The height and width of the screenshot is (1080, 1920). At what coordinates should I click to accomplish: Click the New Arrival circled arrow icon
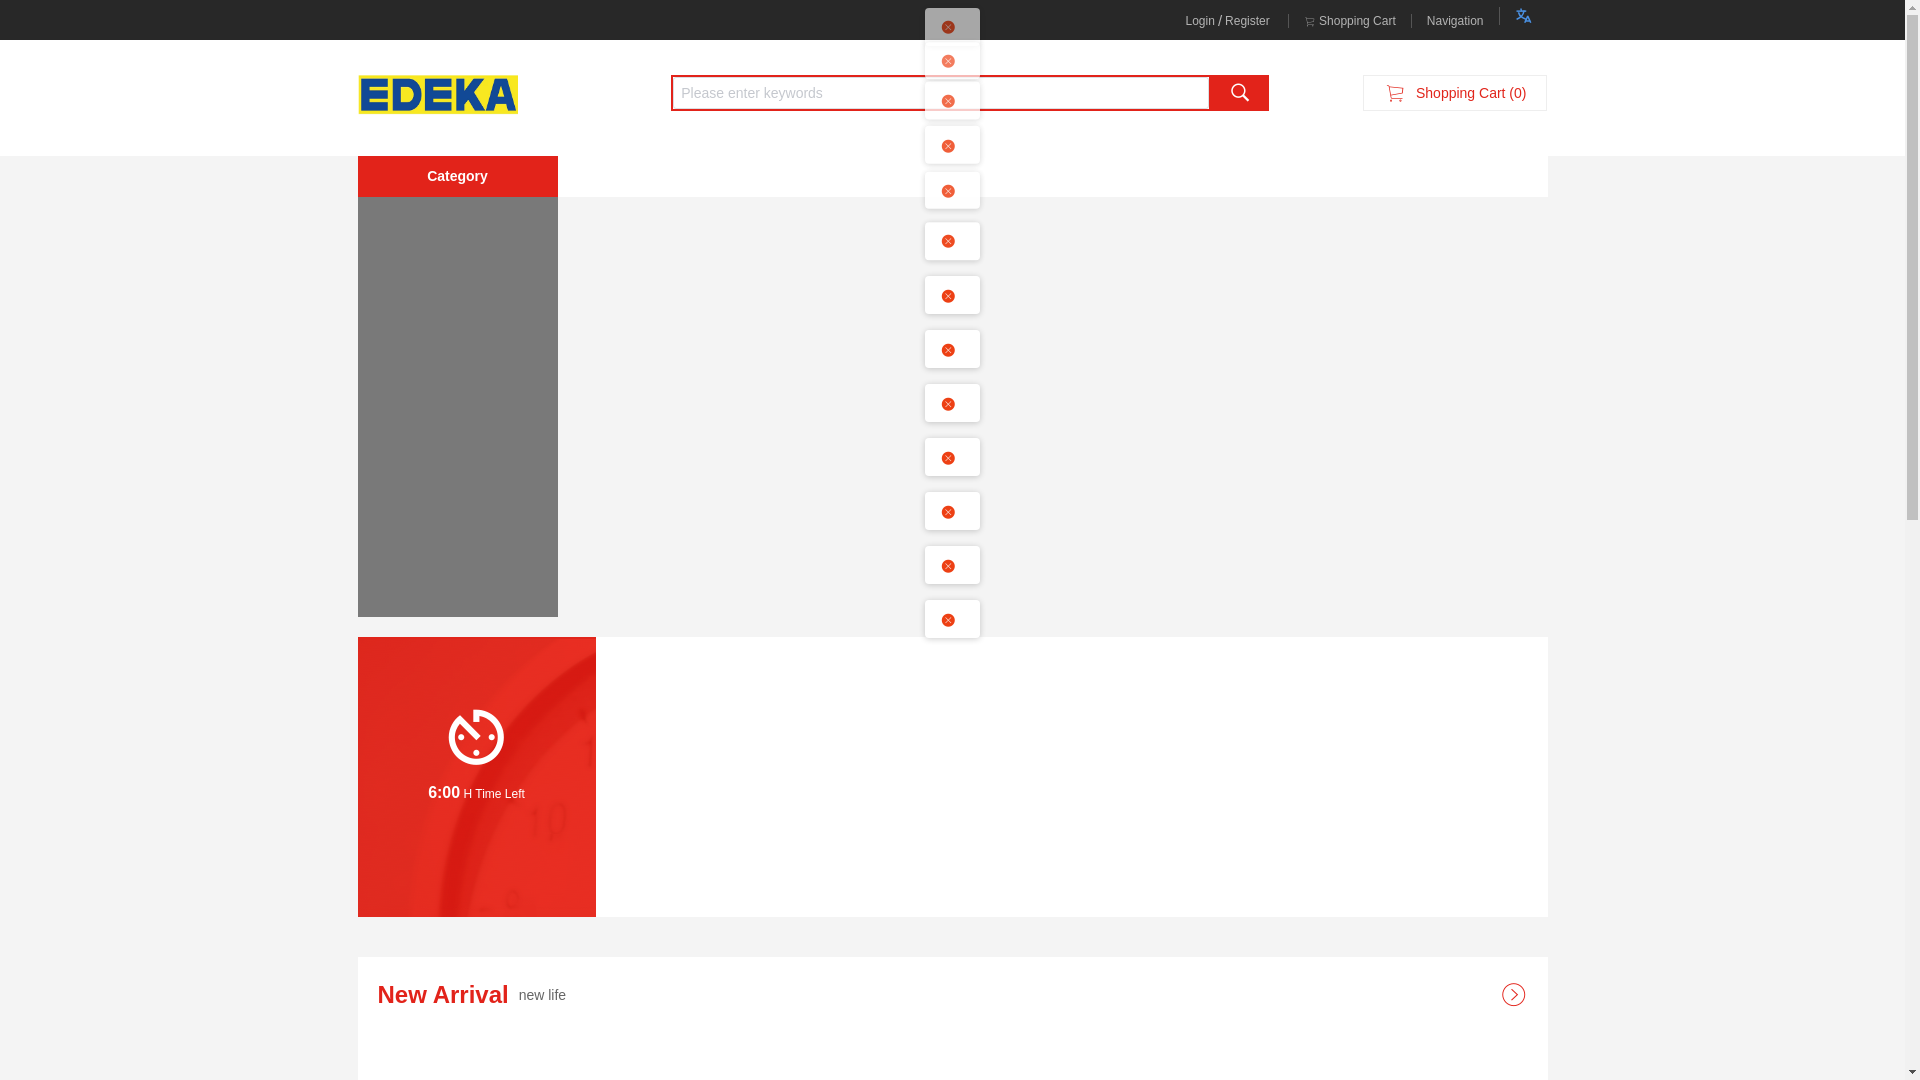click(1513, 994)
